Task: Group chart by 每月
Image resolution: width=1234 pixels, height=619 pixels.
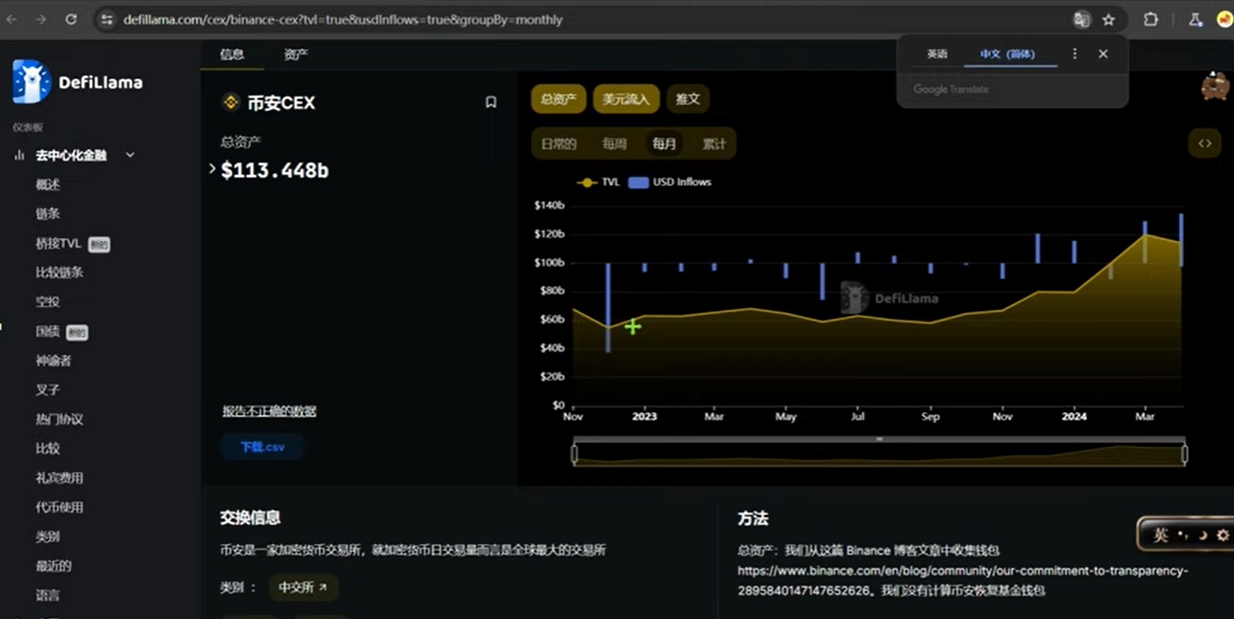Action: point(664,144)
